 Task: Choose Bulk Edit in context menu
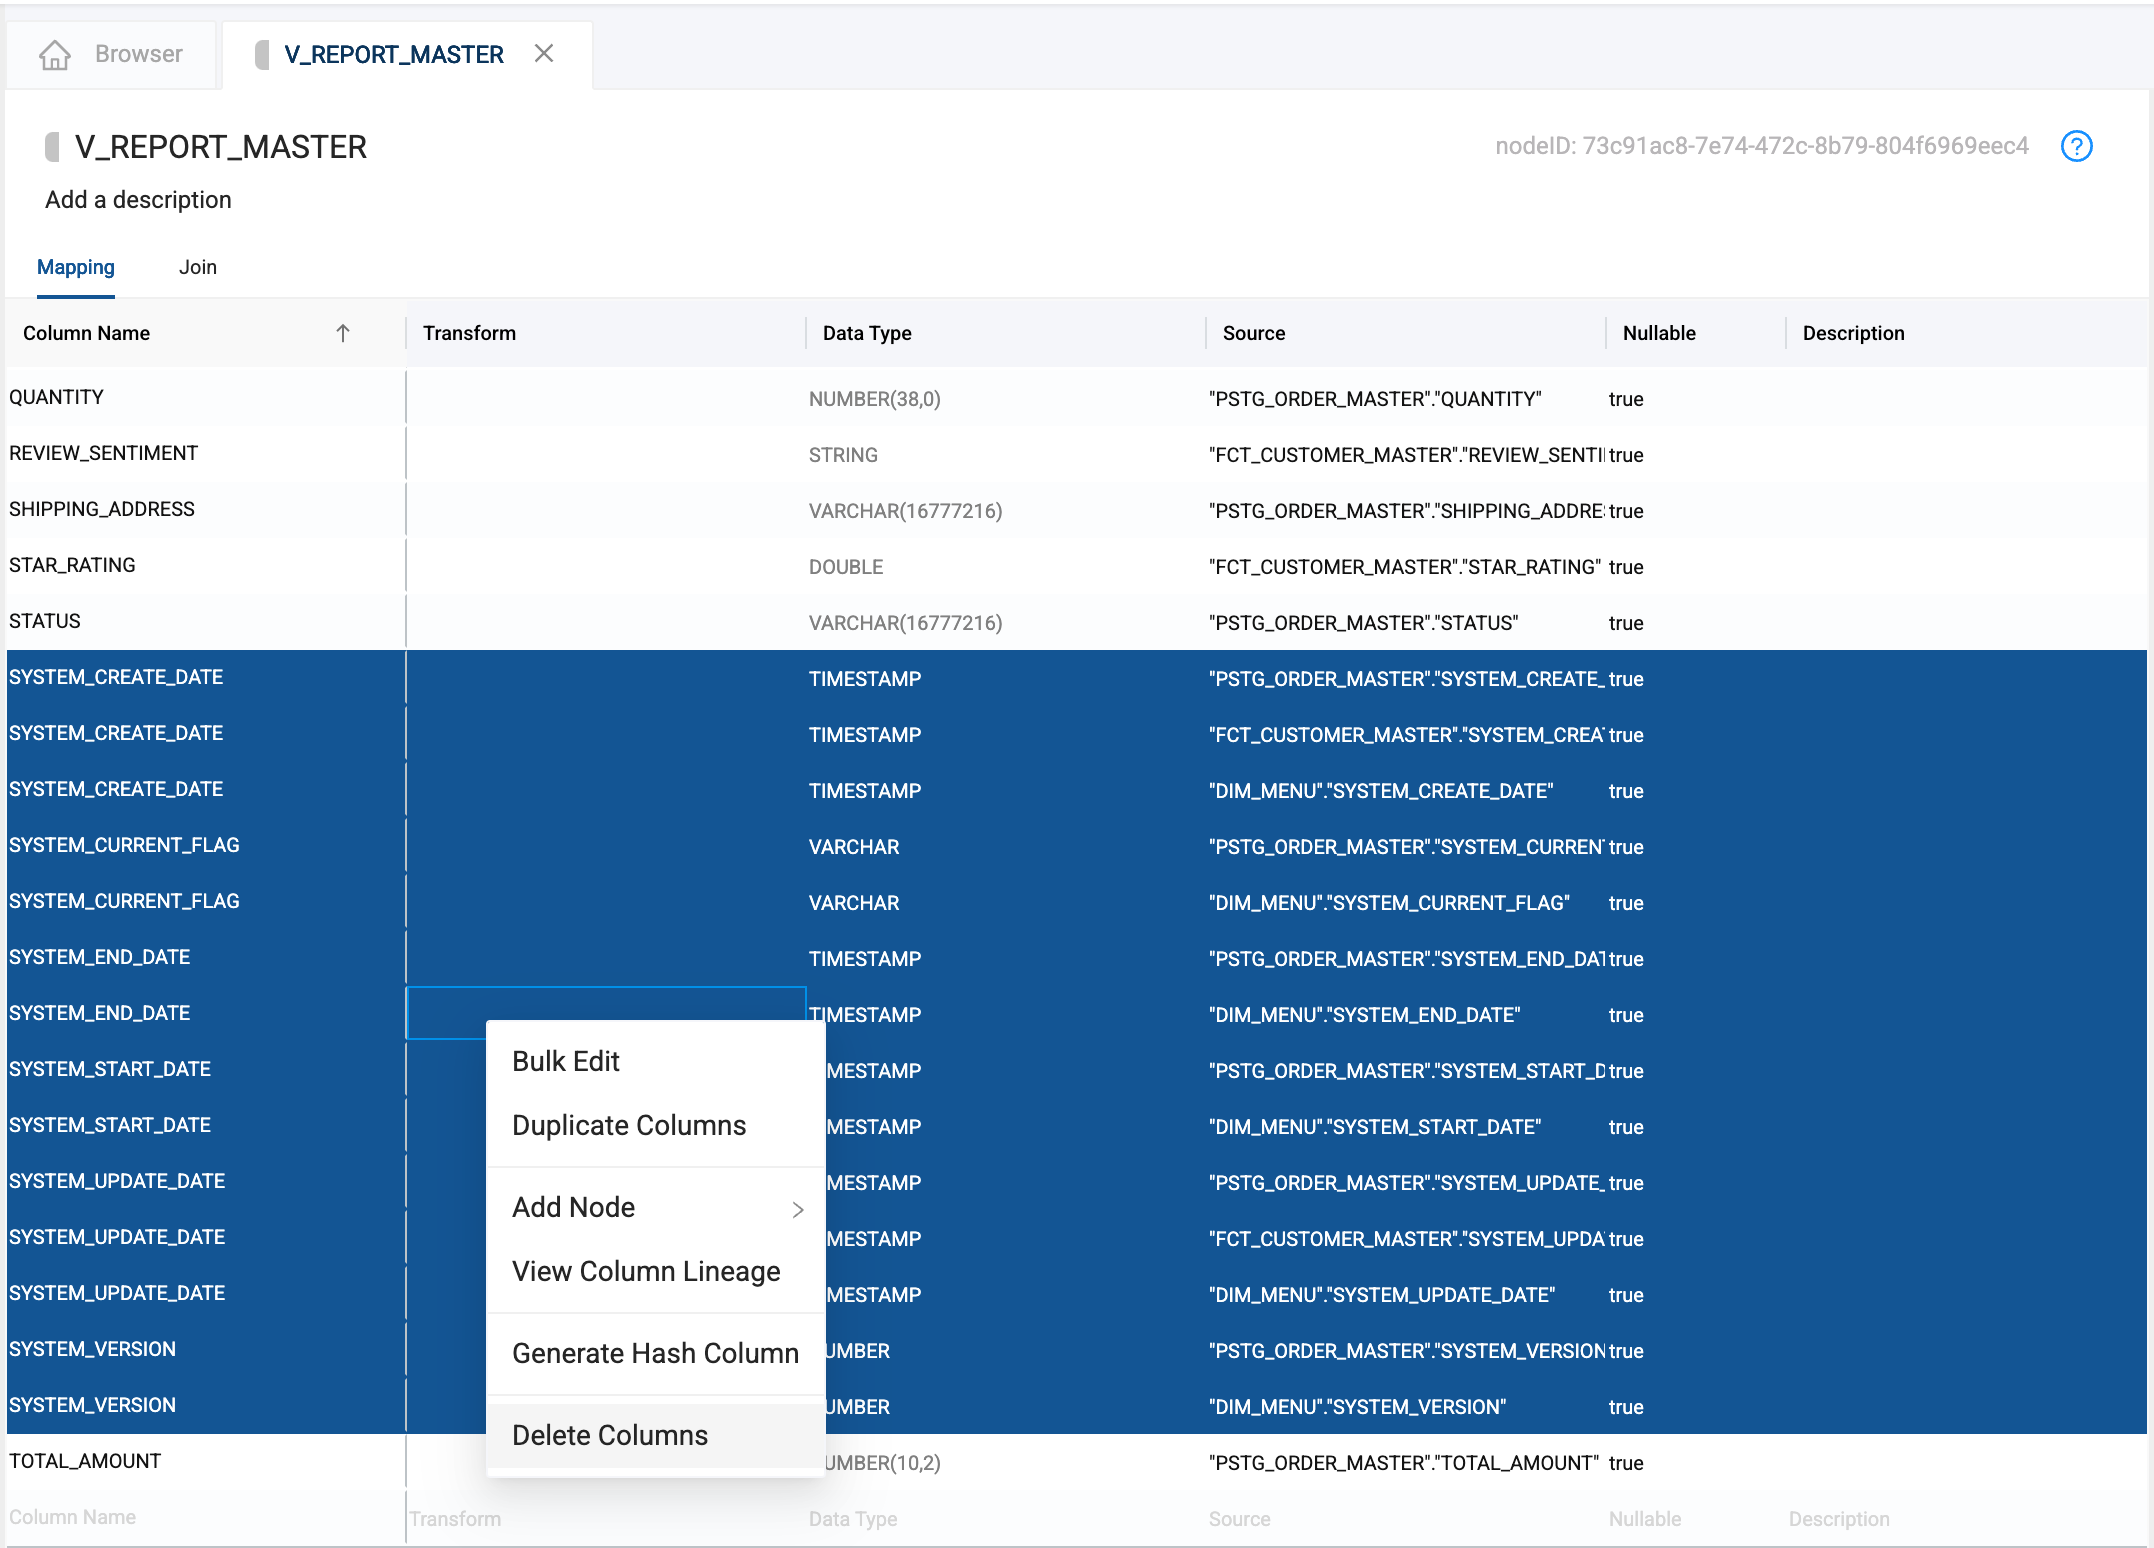566,1061
